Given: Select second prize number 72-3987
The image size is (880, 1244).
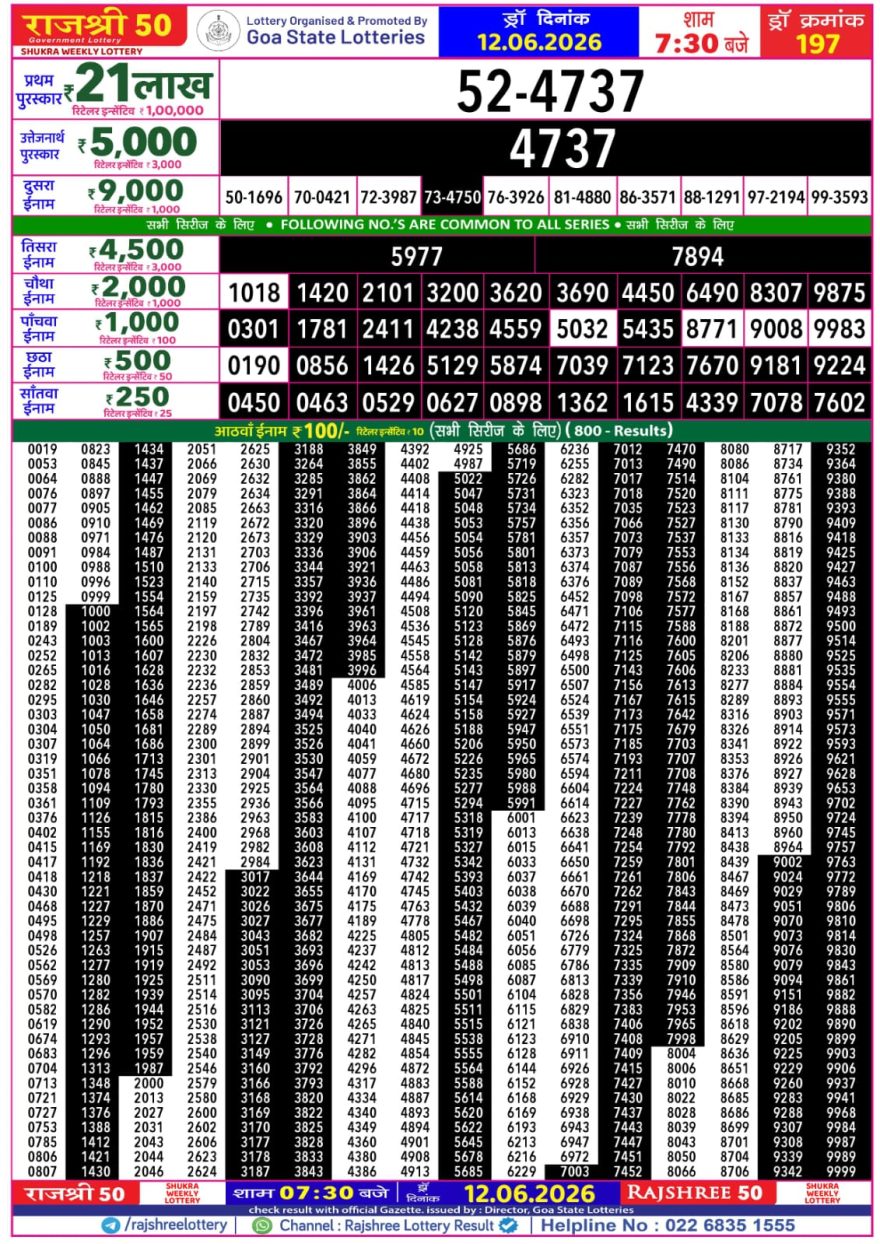Looking at the screenshot, I should coord(388,197).
